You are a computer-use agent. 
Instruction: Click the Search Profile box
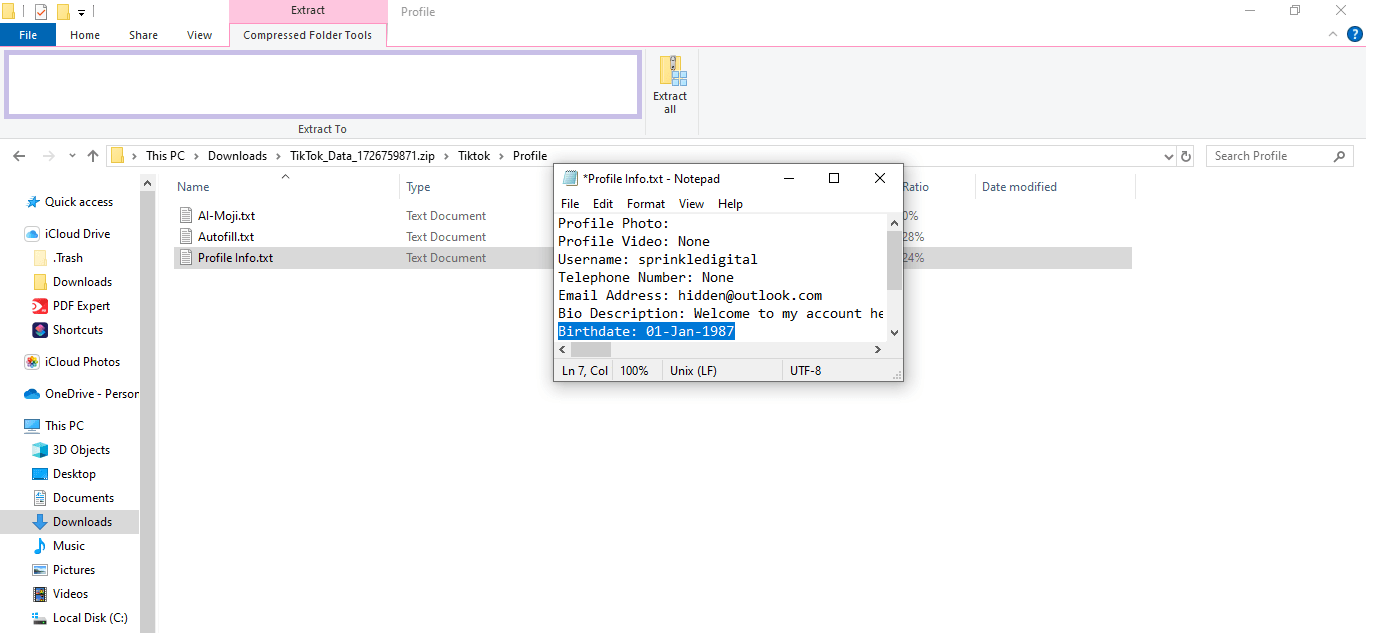click(1270, 156)
